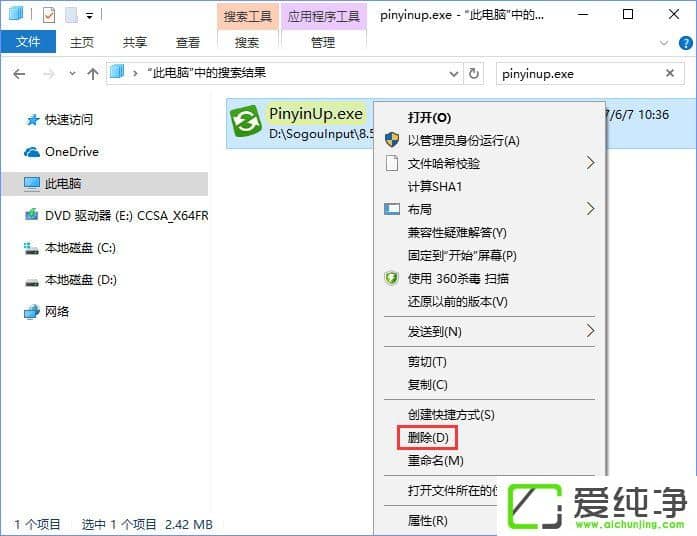
Task: Switch to the 主页 ribbon tab
Action: pyautogui.click(x=82, y=42)
